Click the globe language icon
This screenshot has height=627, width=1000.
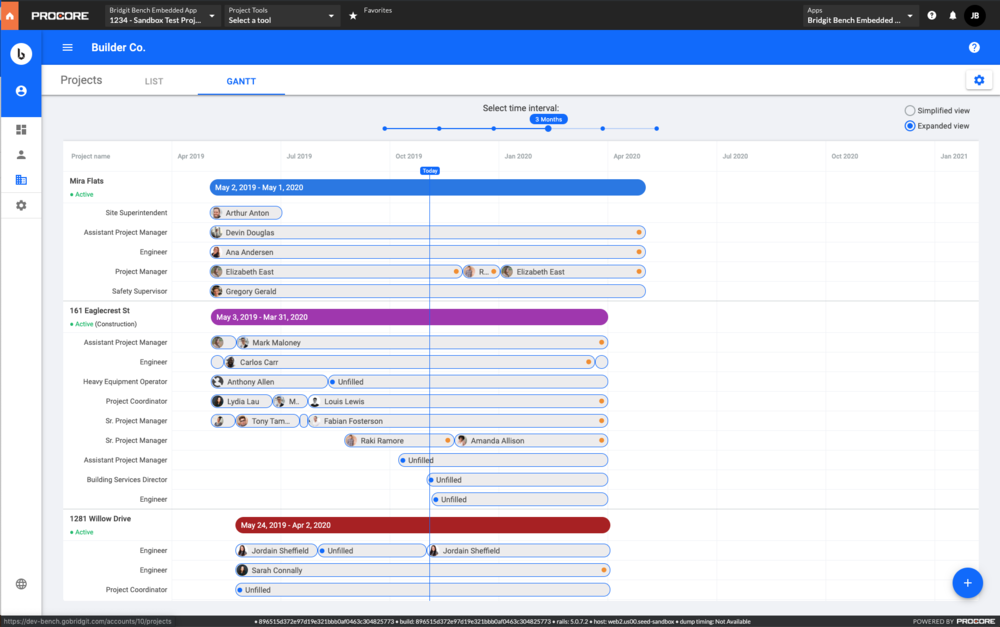[x=21, y=584]
